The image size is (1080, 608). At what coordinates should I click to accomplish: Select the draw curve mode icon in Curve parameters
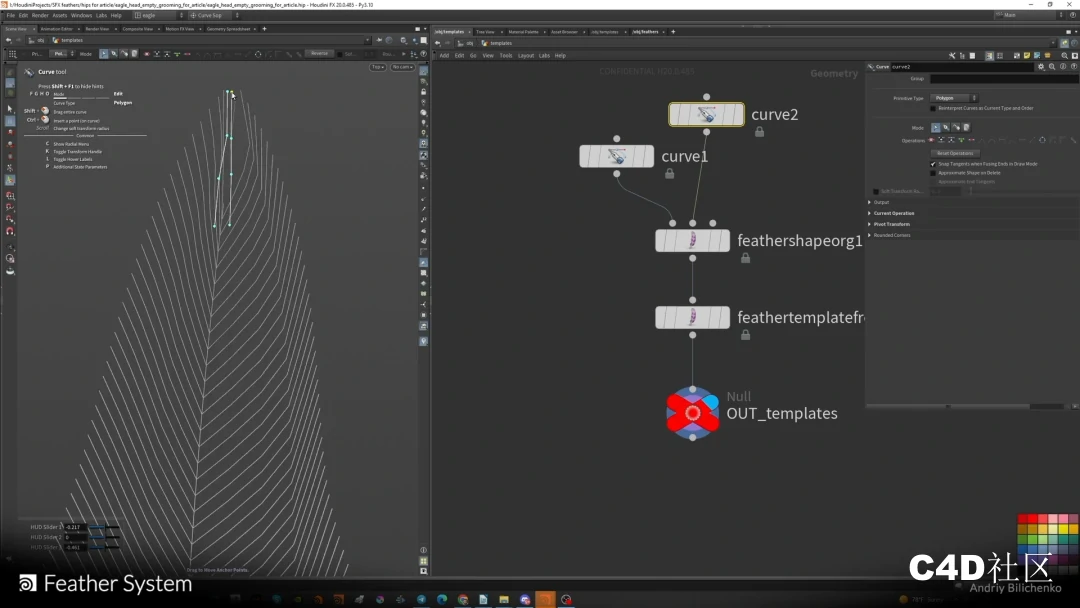pyautogui.click(x=936, y=127)
